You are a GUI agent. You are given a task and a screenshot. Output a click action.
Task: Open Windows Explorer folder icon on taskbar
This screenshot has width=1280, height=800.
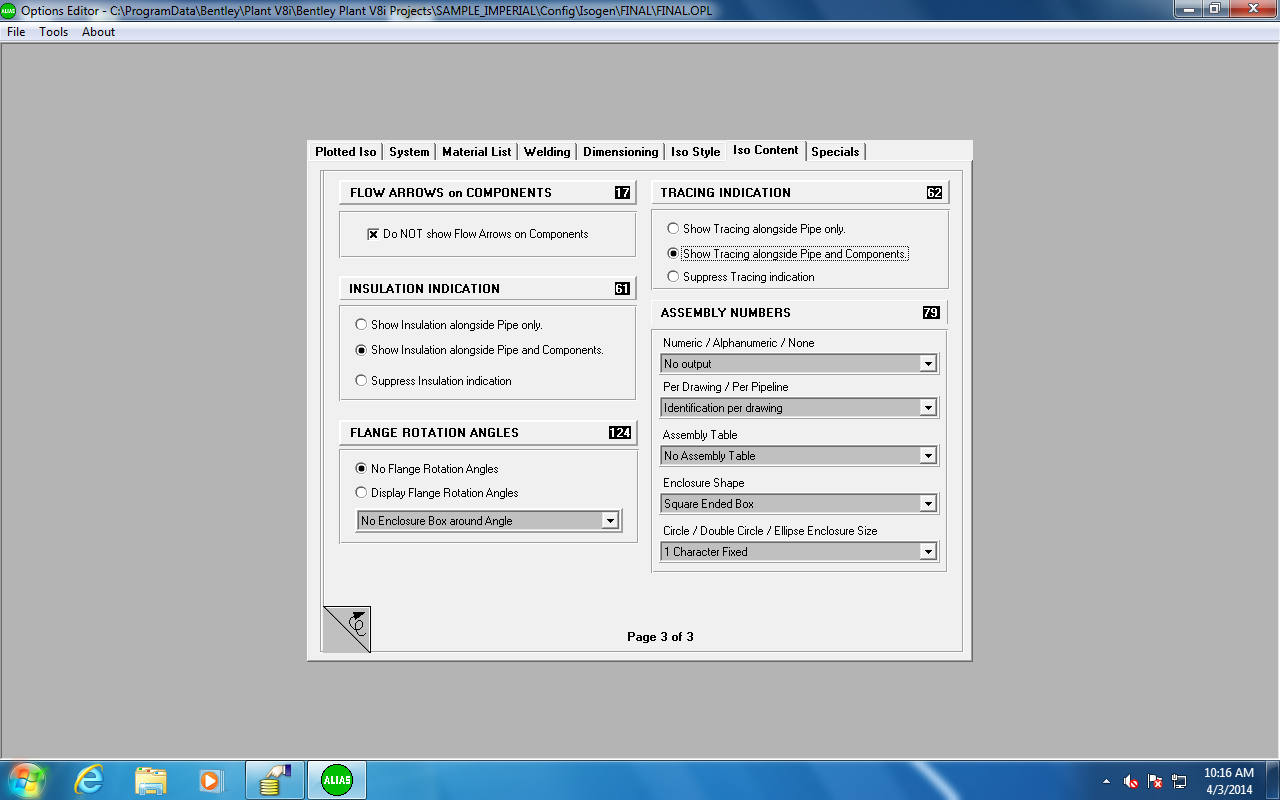tap(150, 780)
